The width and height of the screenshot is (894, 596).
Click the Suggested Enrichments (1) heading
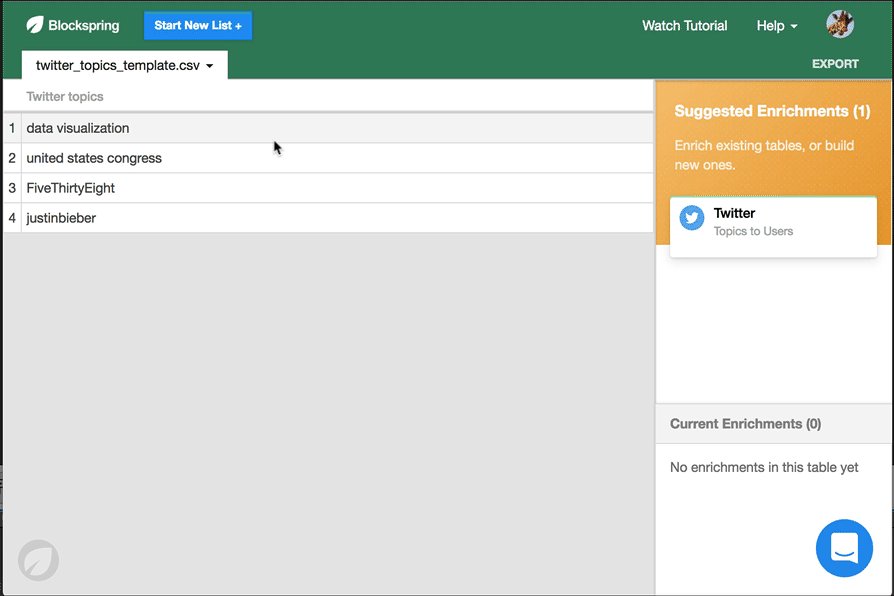tap(772, 111)
